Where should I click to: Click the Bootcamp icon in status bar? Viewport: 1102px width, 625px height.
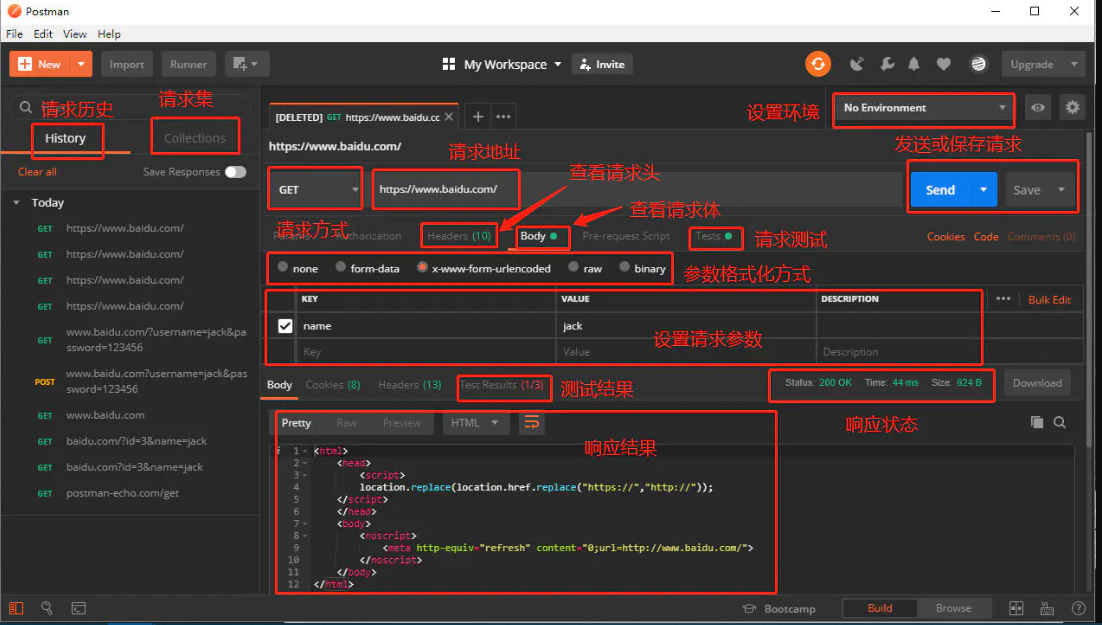[x=749, y=609]
